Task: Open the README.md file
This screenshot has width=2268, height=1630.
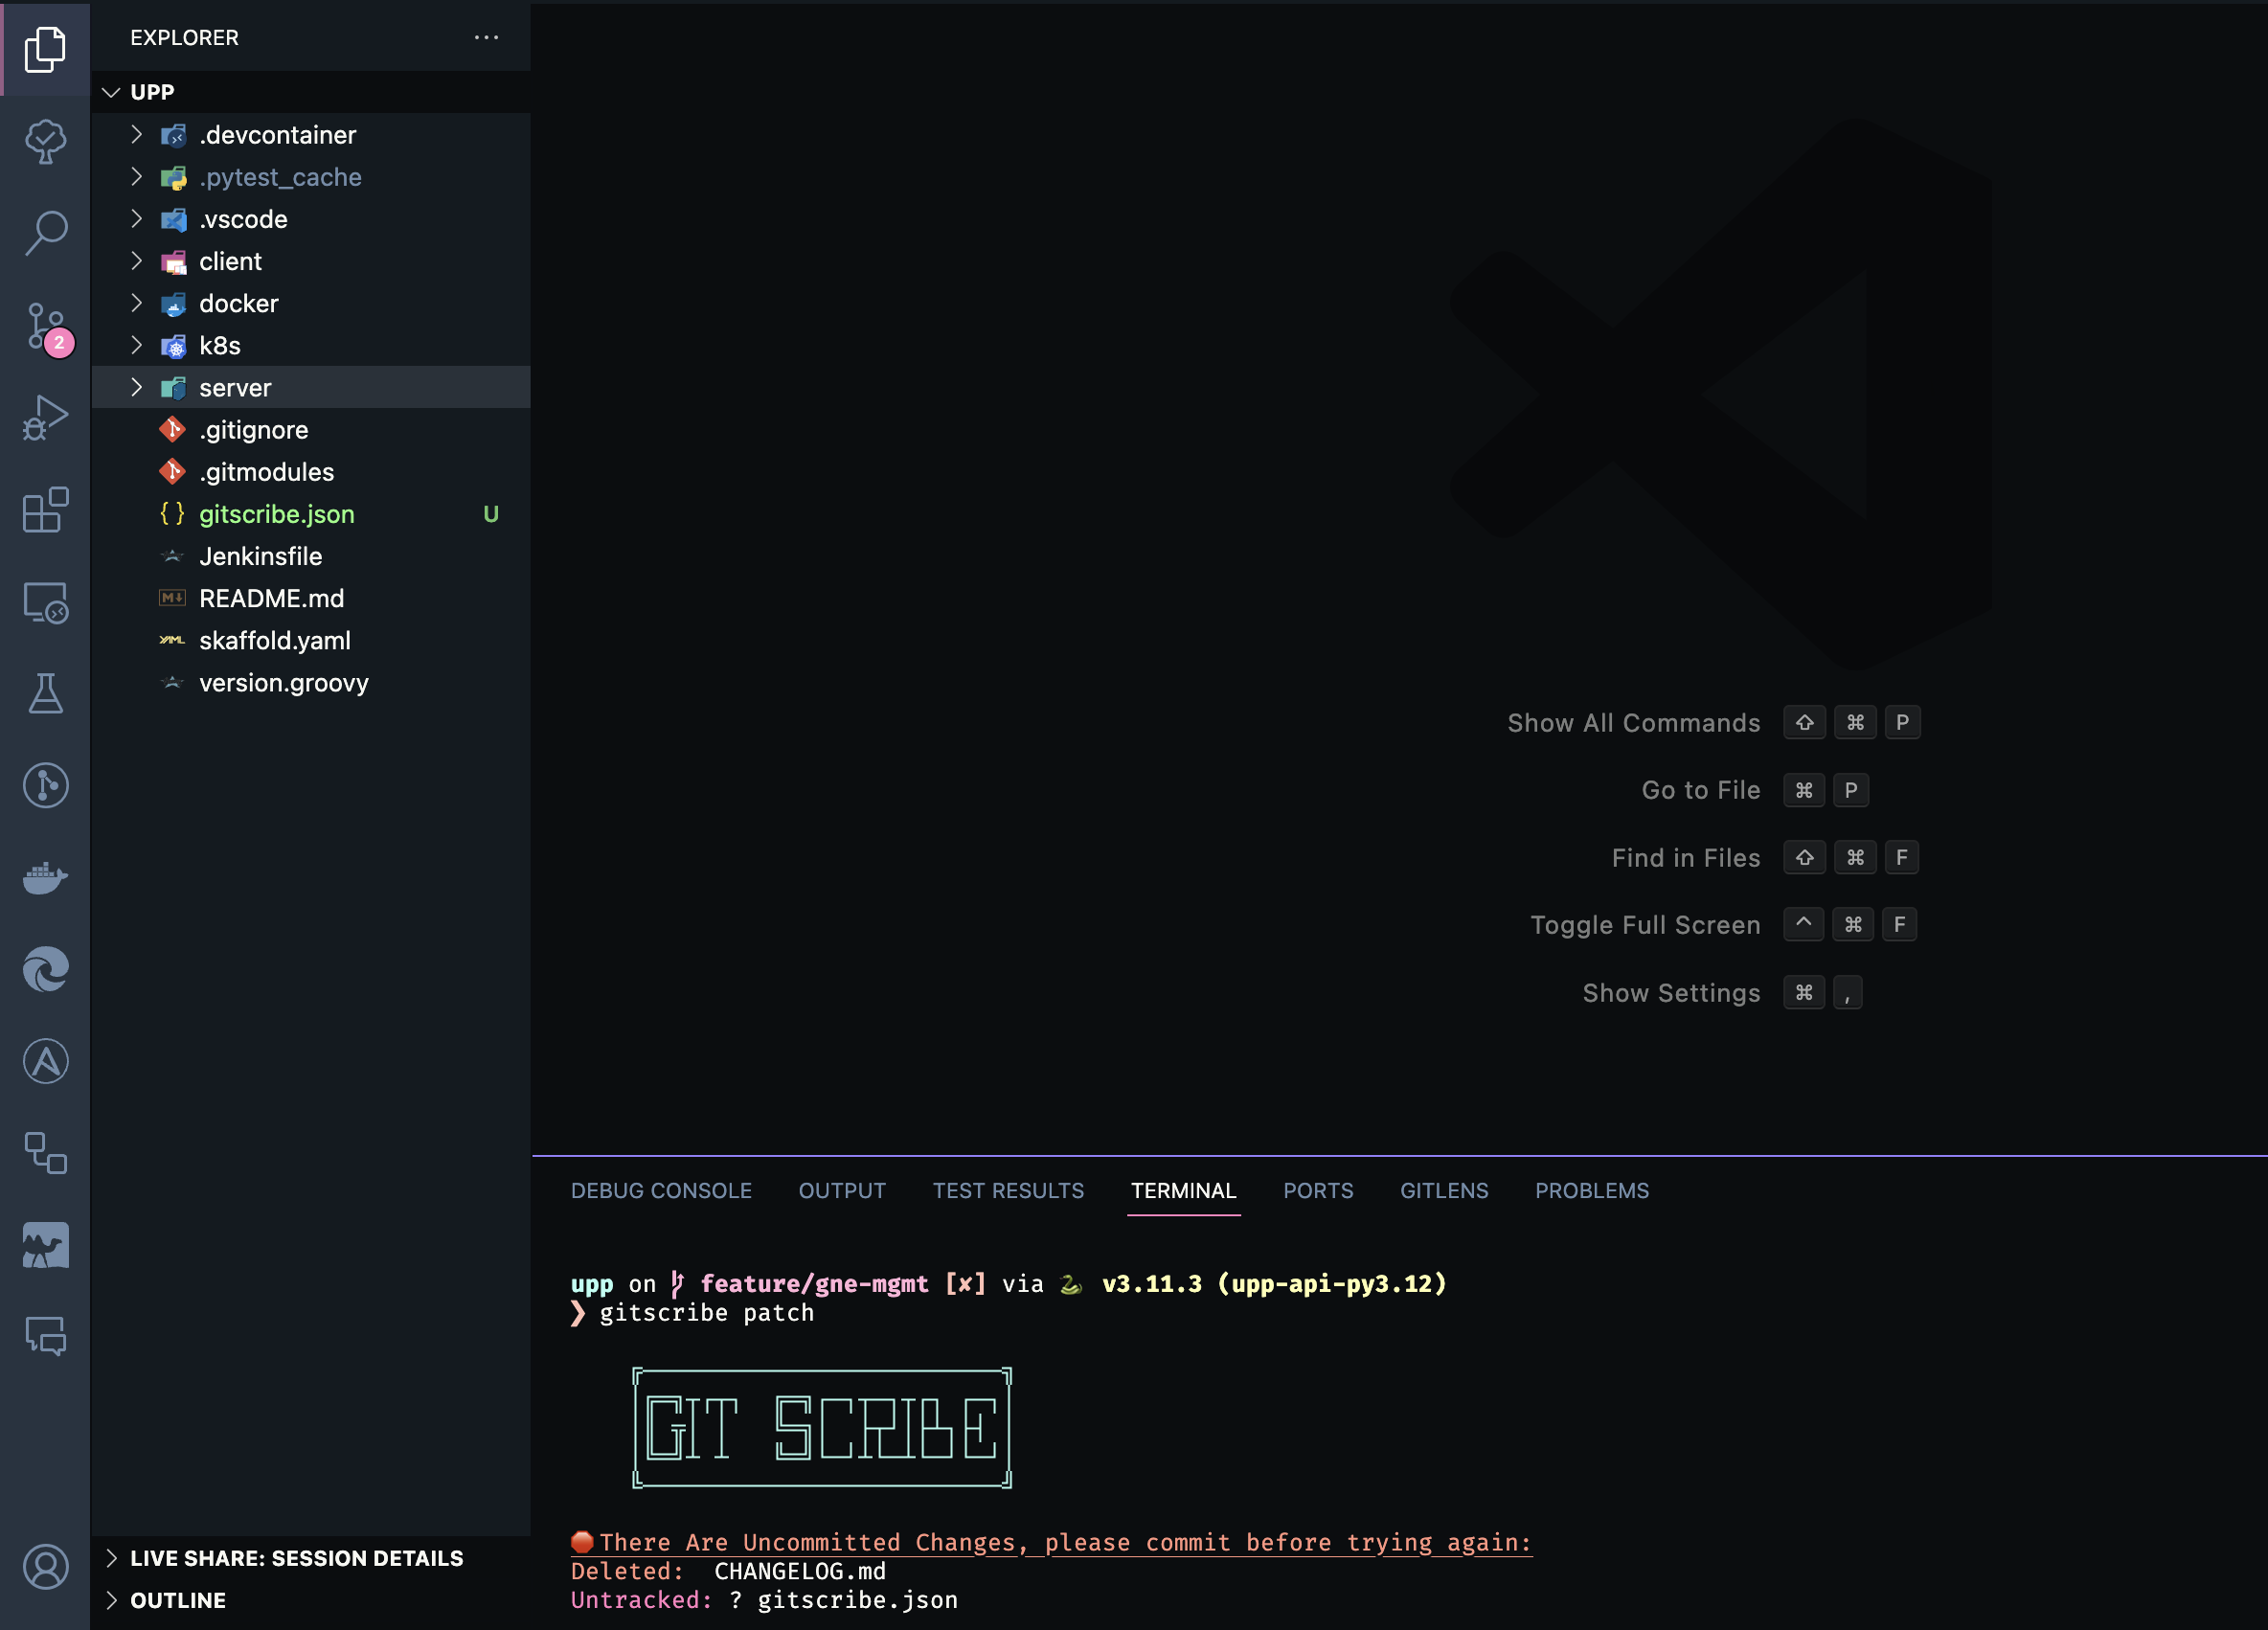Action: [x=271, y=598]
